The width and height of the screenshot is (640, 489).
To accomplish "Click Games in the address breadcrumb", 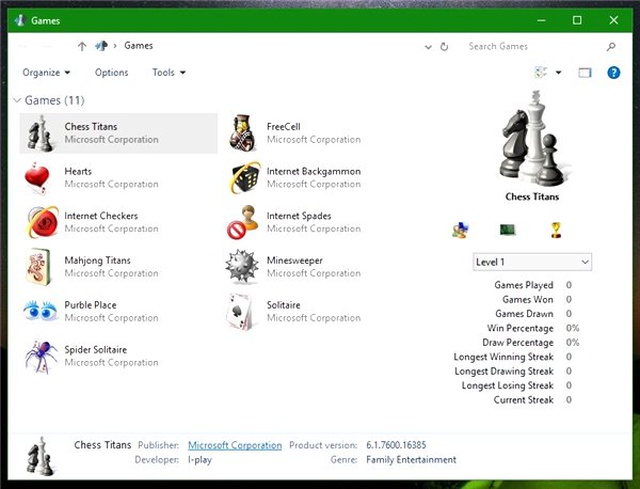I will 138,46.
